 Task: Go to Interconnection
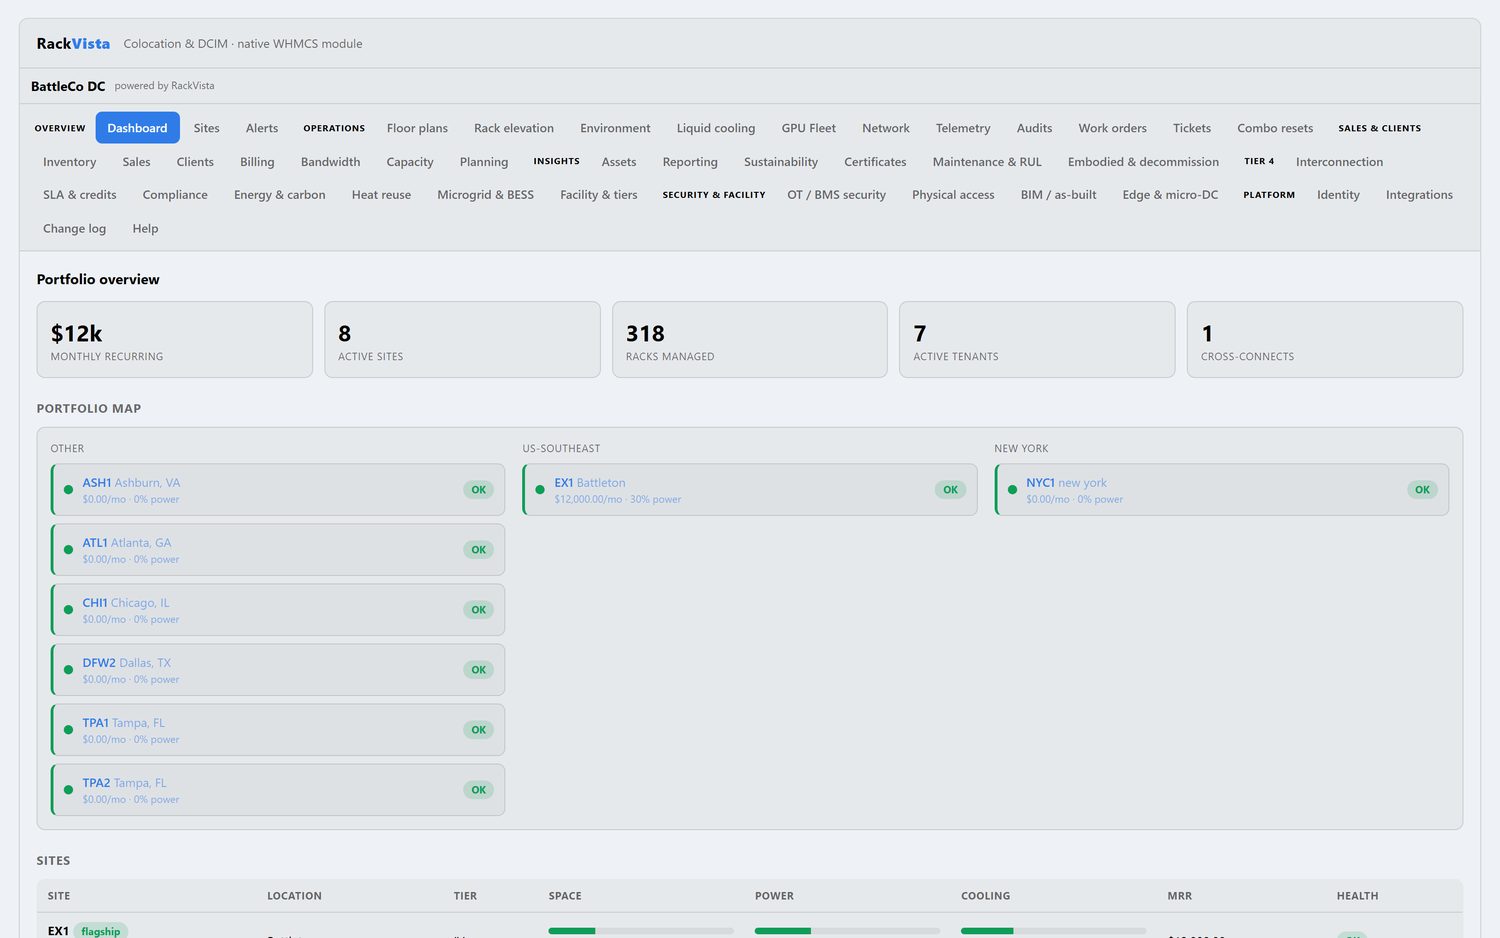(x=1339, y=162)
